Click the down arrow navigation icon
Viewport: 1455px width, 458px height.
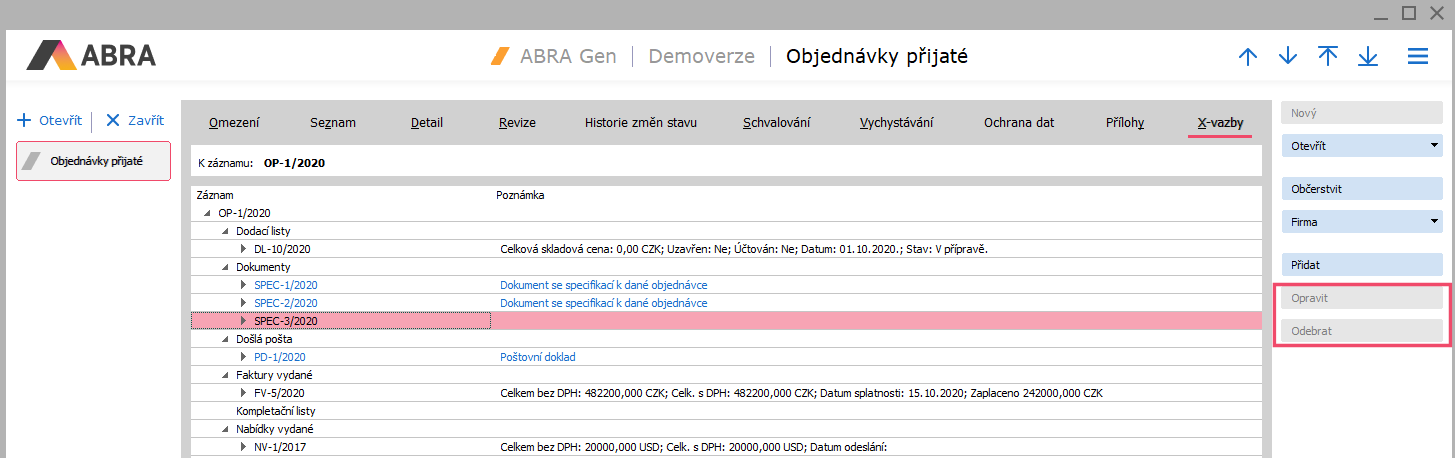coord(1288,57)
